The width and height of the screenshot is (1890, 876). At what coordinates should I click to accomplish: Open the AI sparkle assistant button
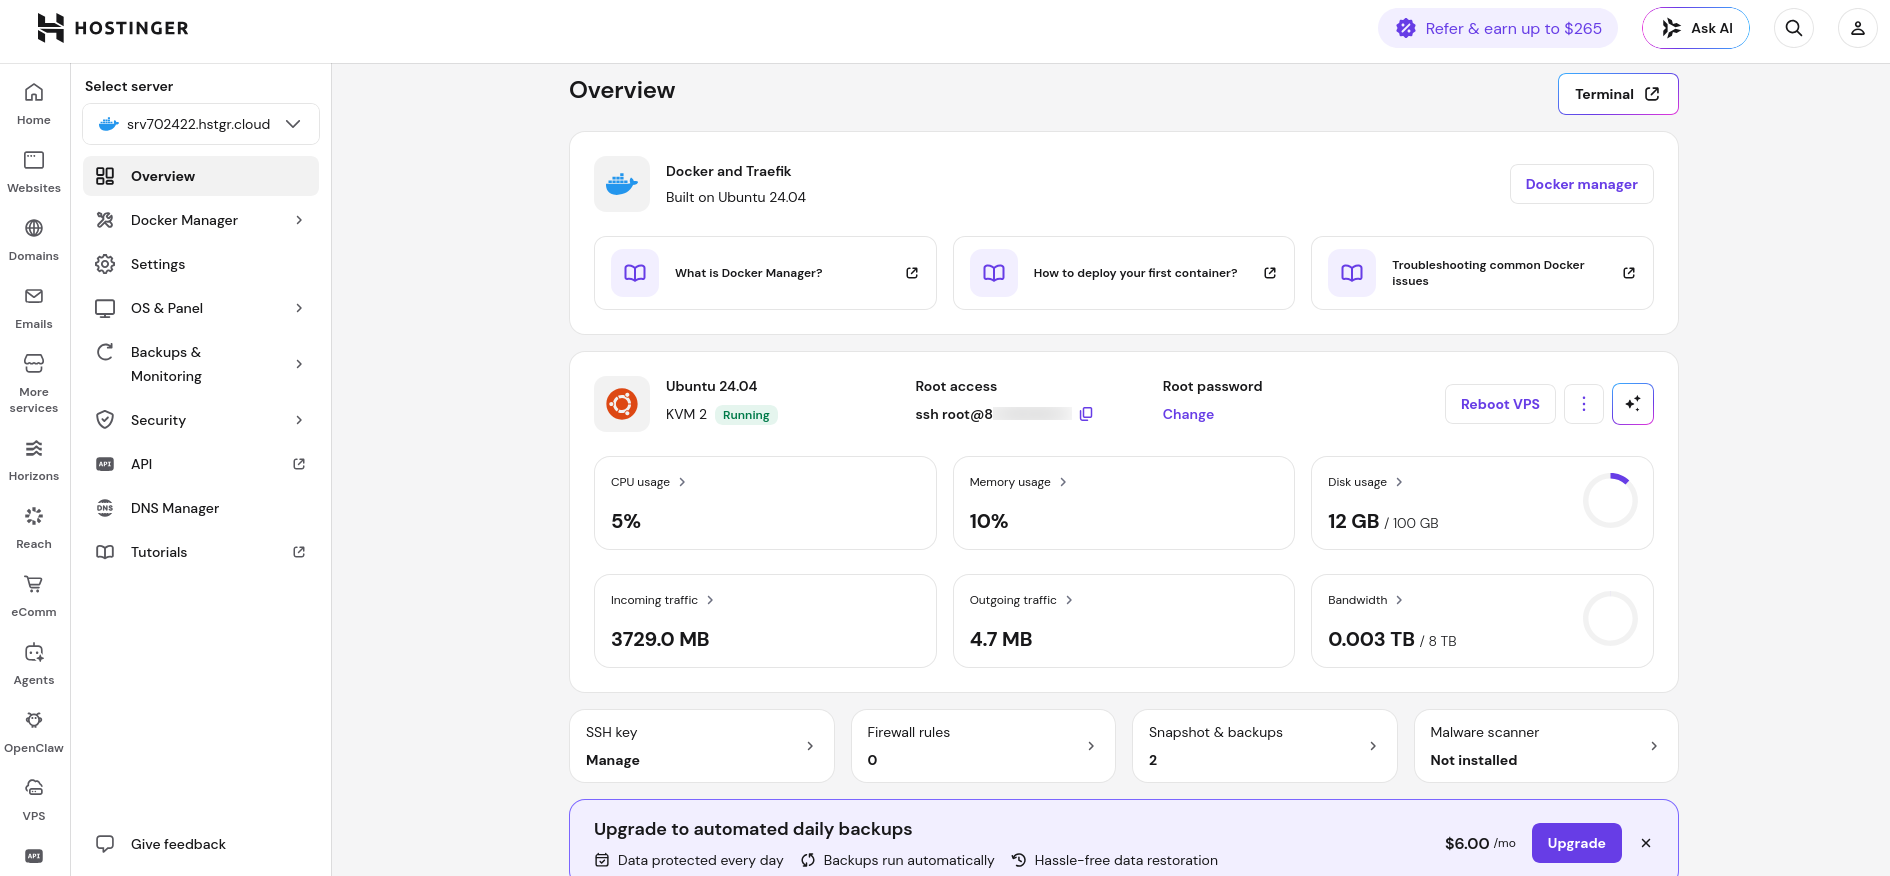point(1633,404)
